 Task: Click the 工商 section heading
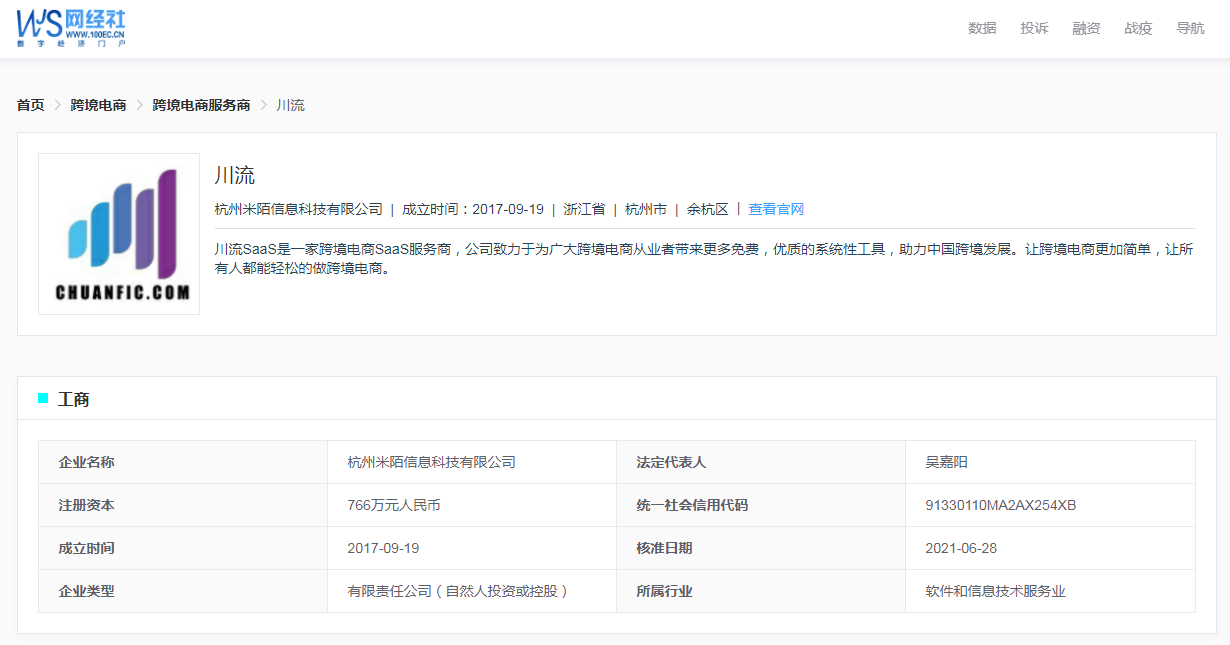click(x=74, y=399)
